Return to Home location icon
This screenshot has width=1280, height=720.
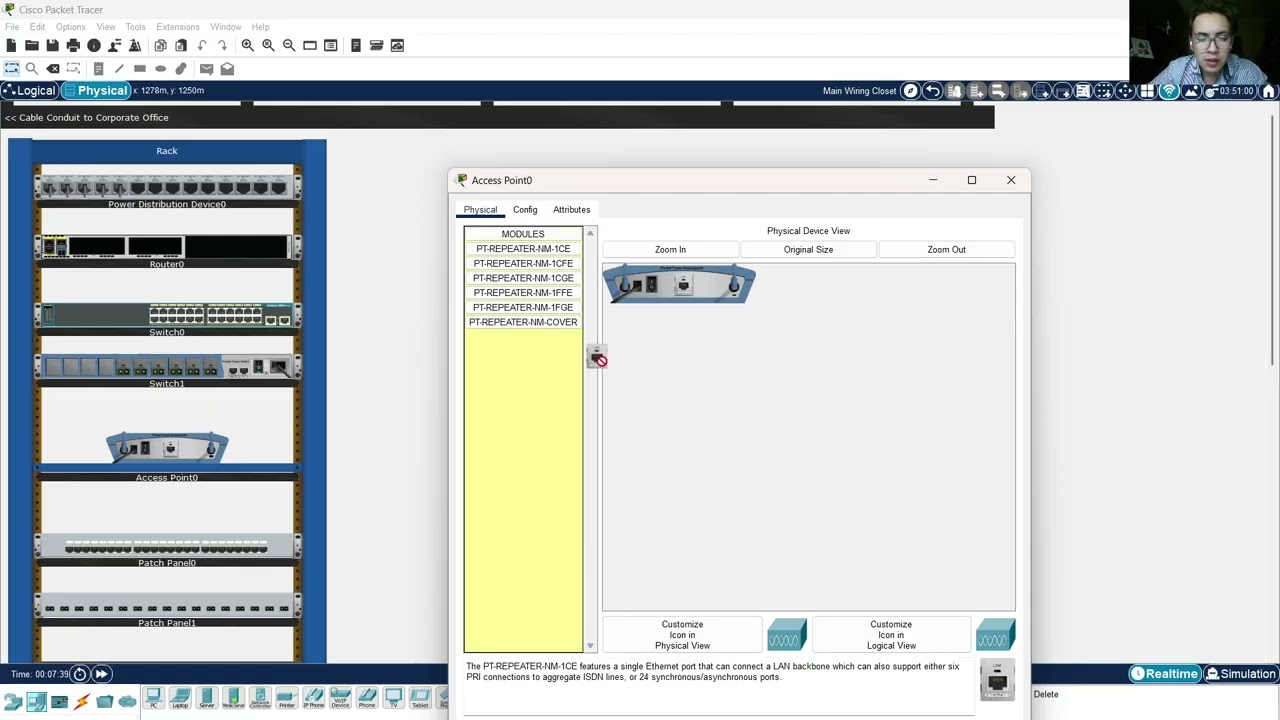[1268, 91]
